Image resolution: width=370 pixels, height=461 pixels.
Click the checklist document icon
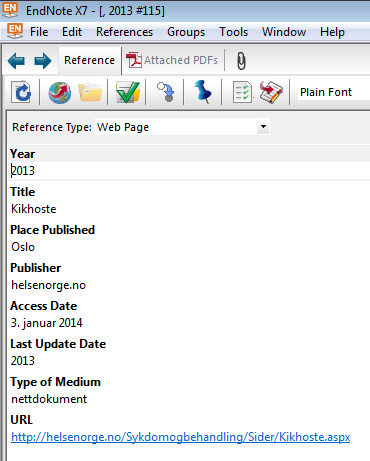click(242, 92)
